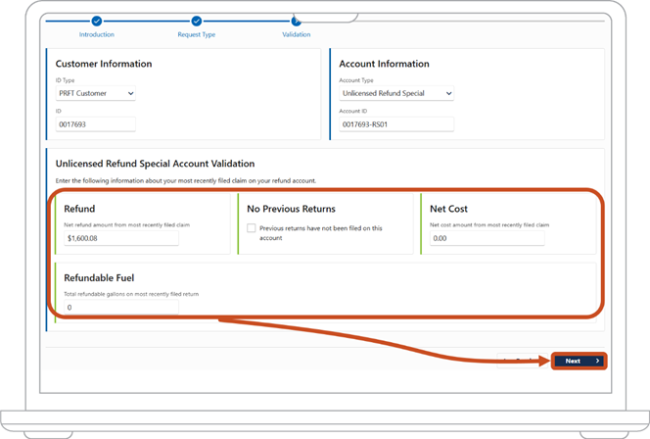Screen dimensions: 650x439
Task: Go to the Request Type step label
Action: (196, 34)
